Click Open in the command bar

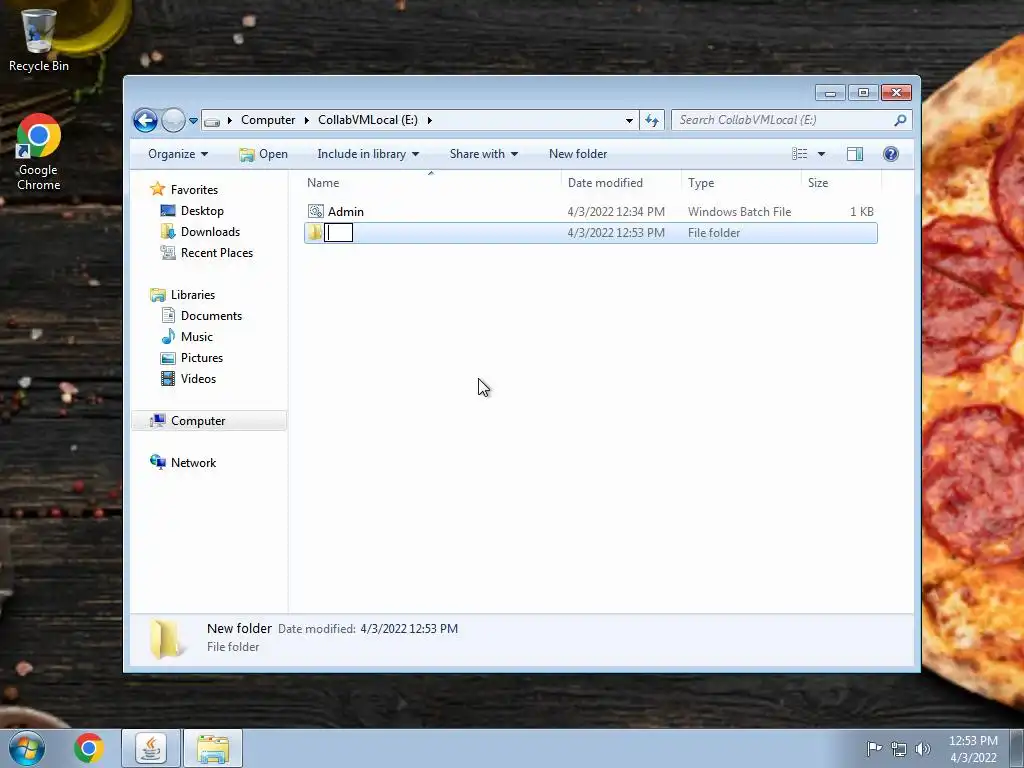[x=264, y=154]
